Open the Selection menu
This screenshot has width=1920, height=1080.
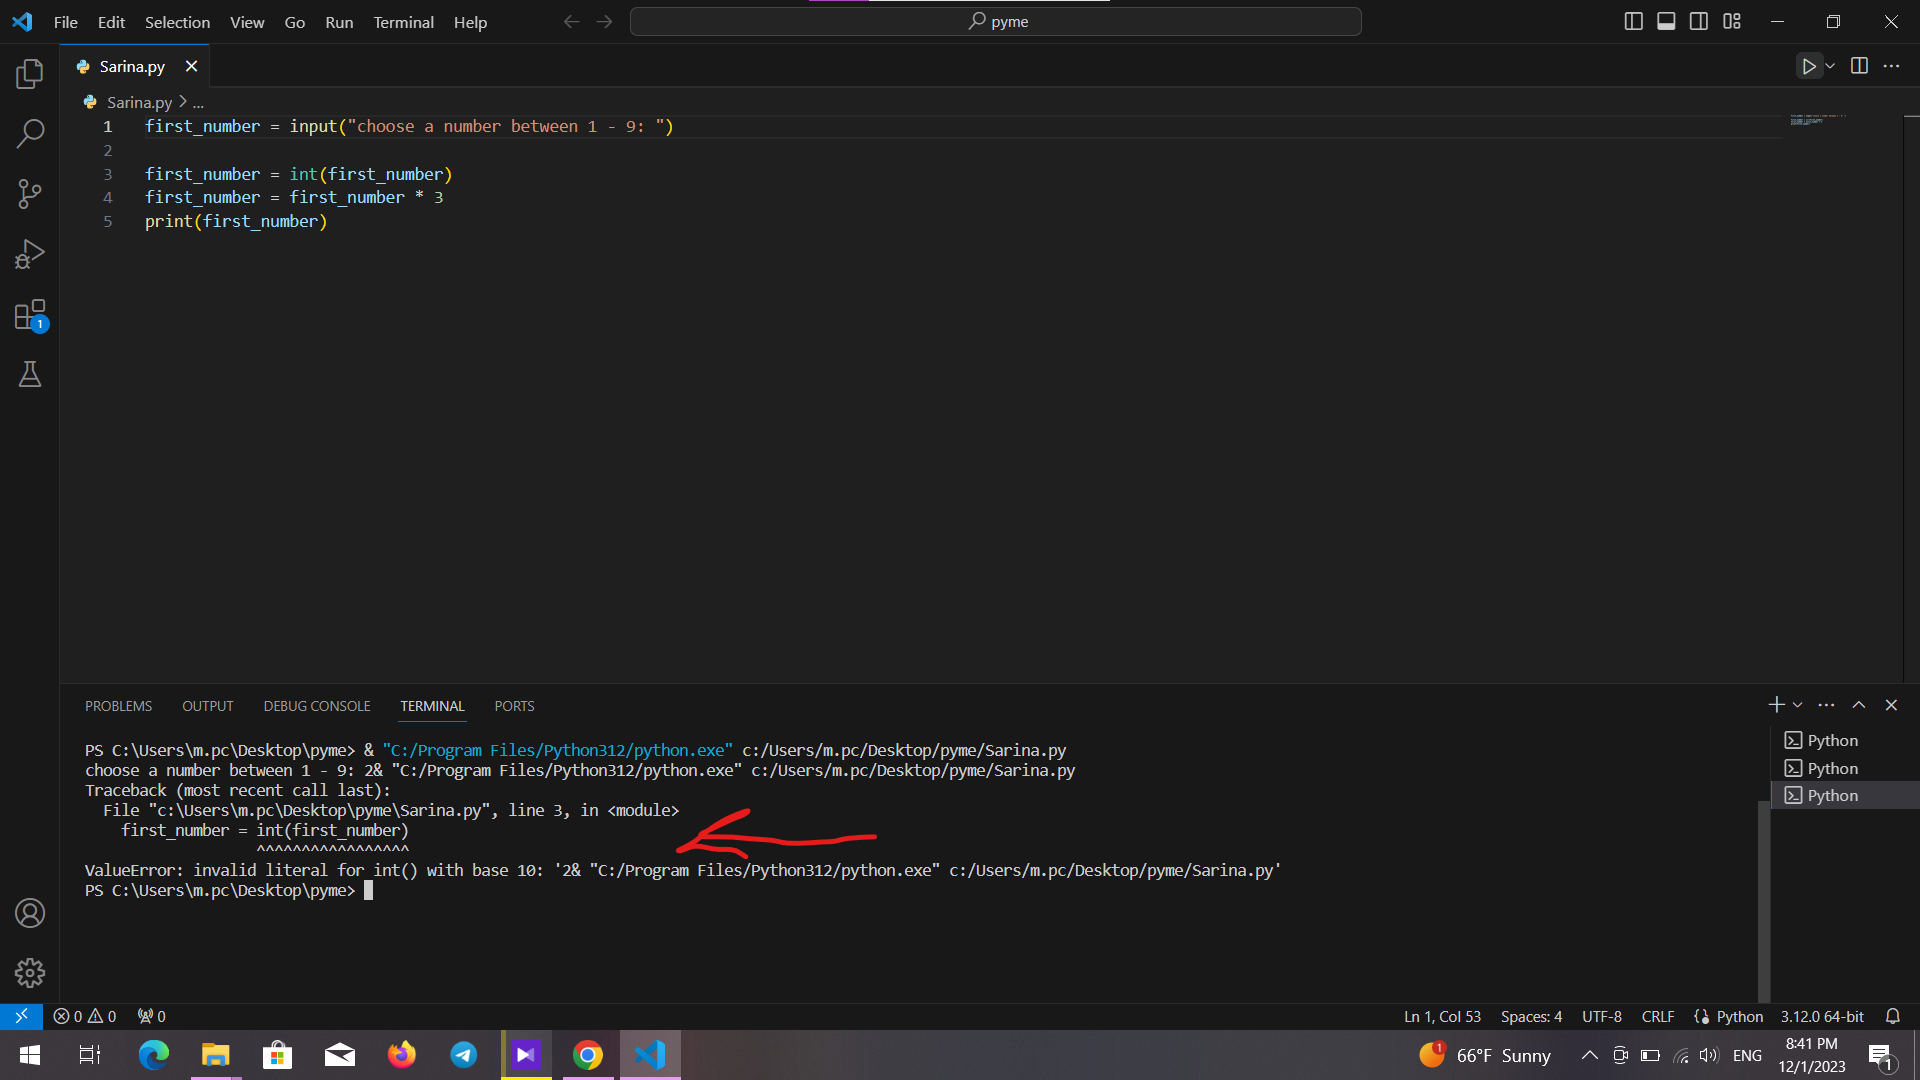point(177,22)
